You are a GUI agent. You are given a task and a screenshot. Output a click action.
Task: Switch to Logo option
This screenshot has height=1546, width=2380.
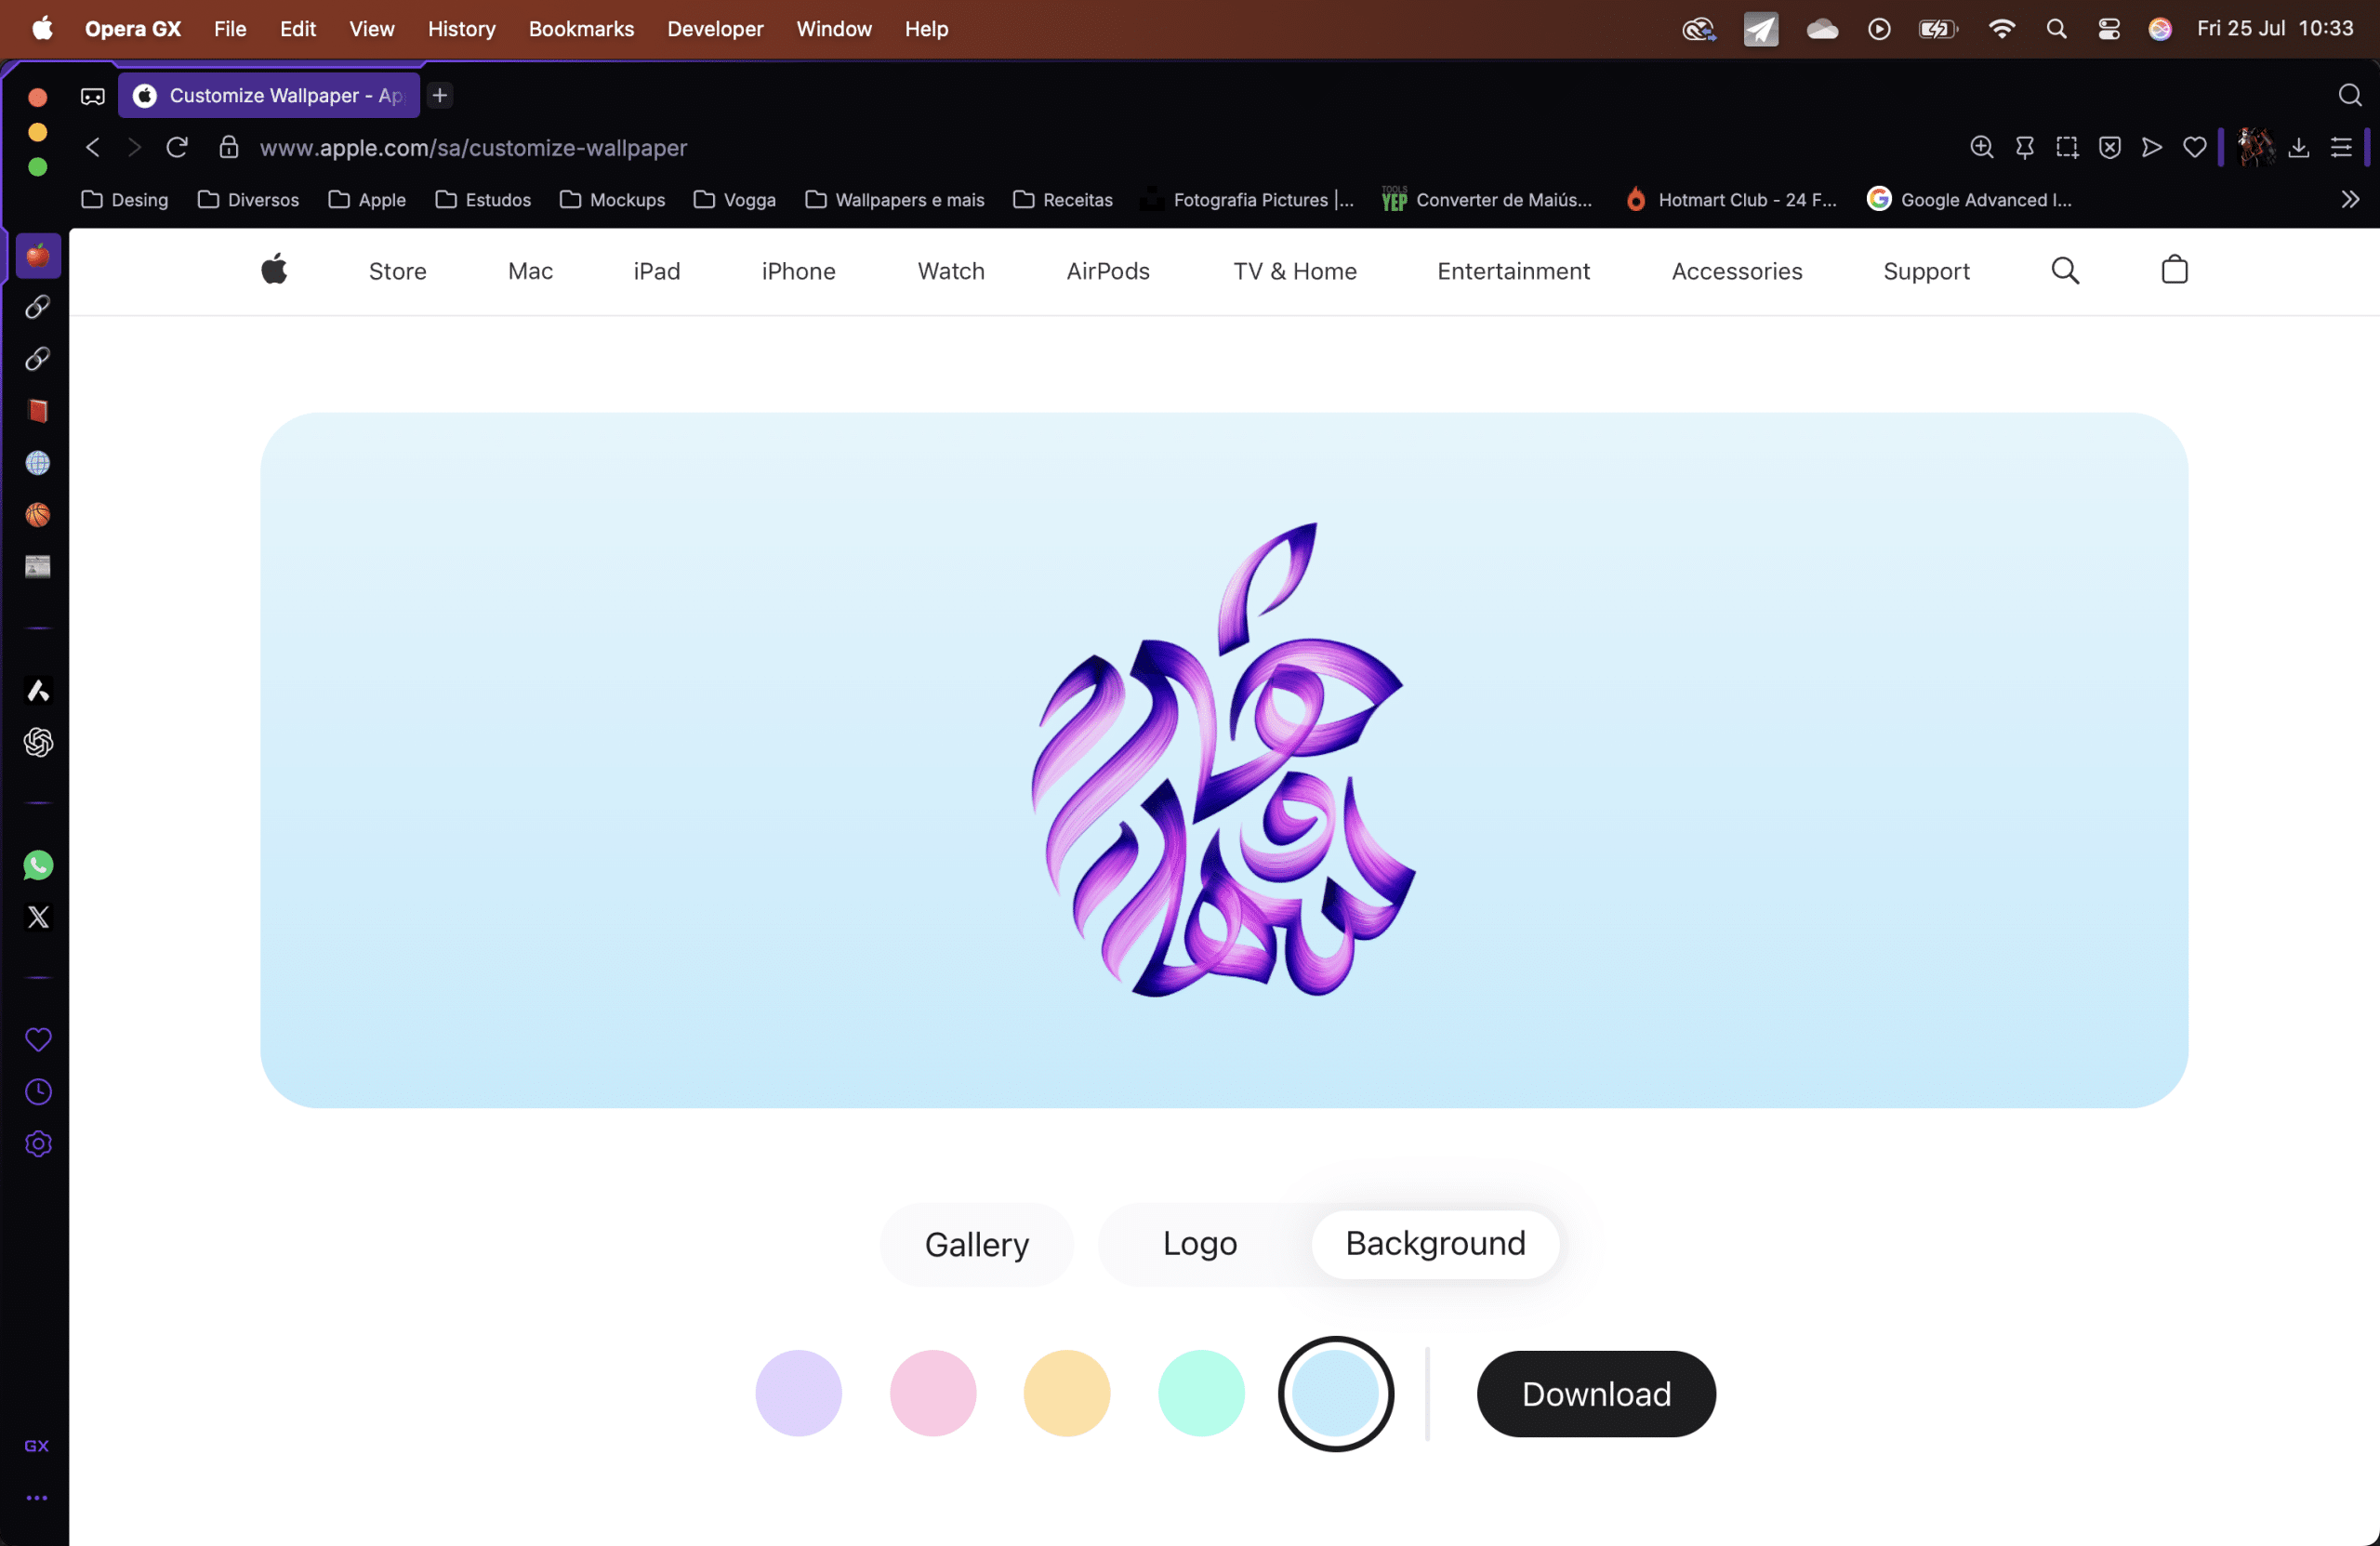pos(1200,1243)
